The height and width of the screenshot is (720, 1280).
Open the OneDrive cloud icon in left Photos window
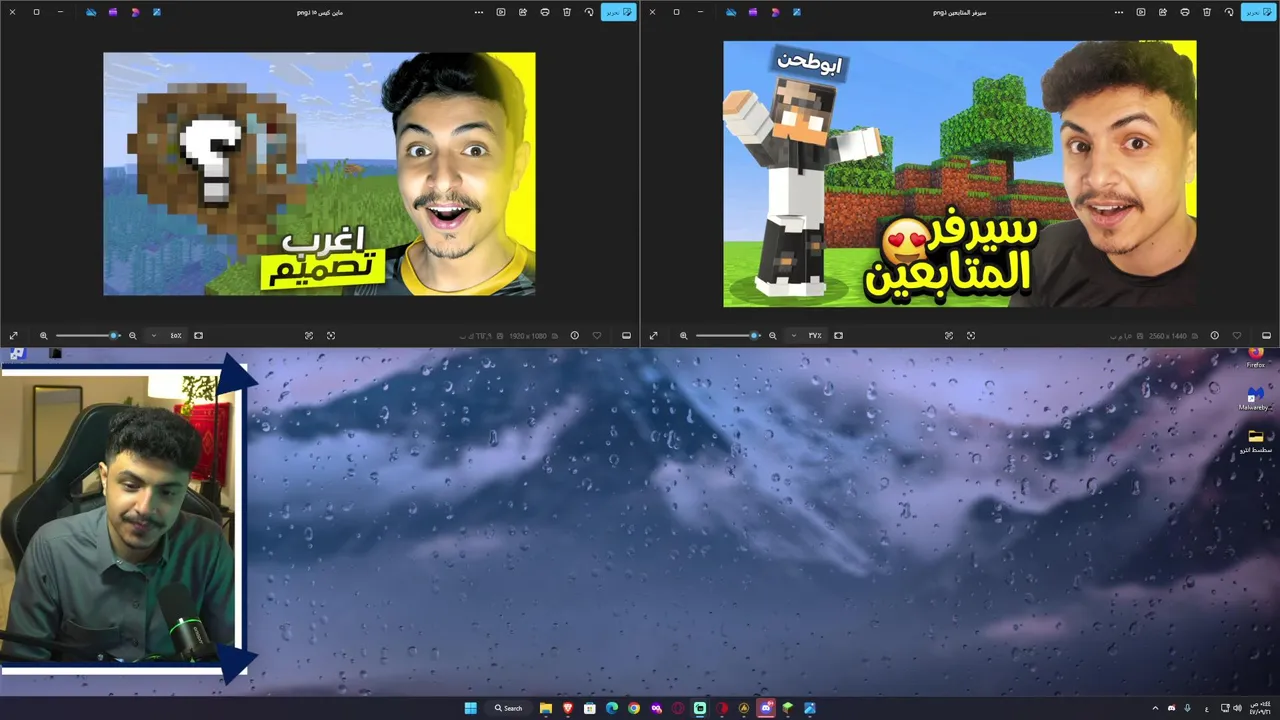[91, 12]
